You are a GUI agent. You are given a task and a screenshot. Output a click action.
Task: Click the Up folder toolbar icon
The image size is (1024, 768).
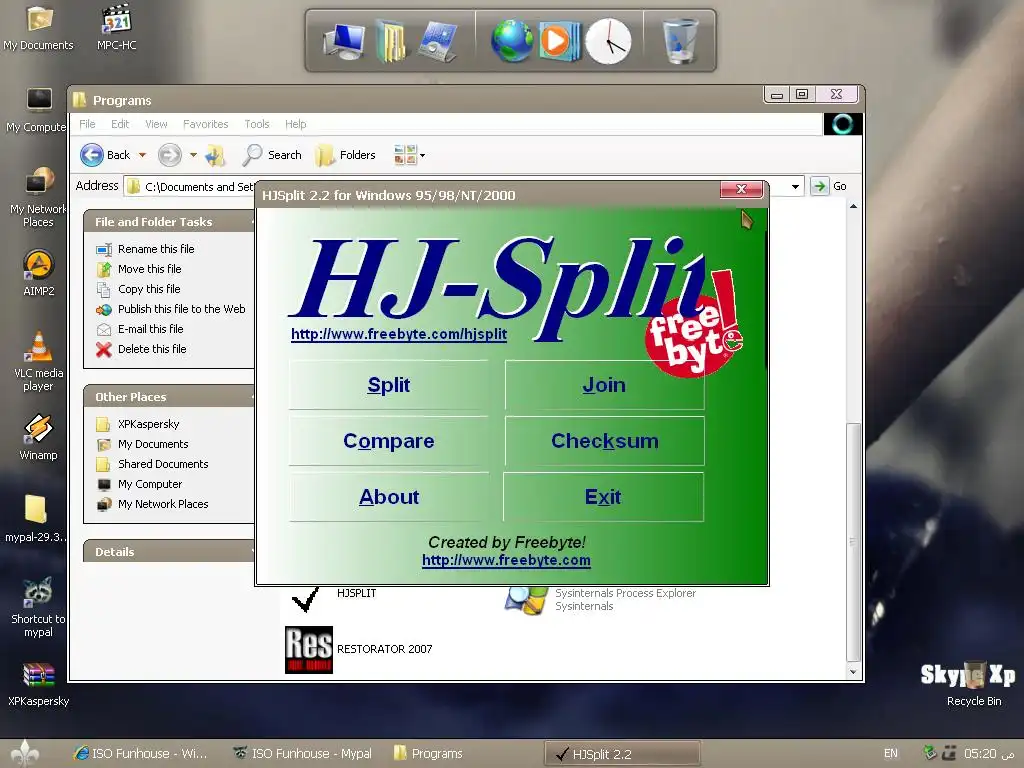pos(215,155)
